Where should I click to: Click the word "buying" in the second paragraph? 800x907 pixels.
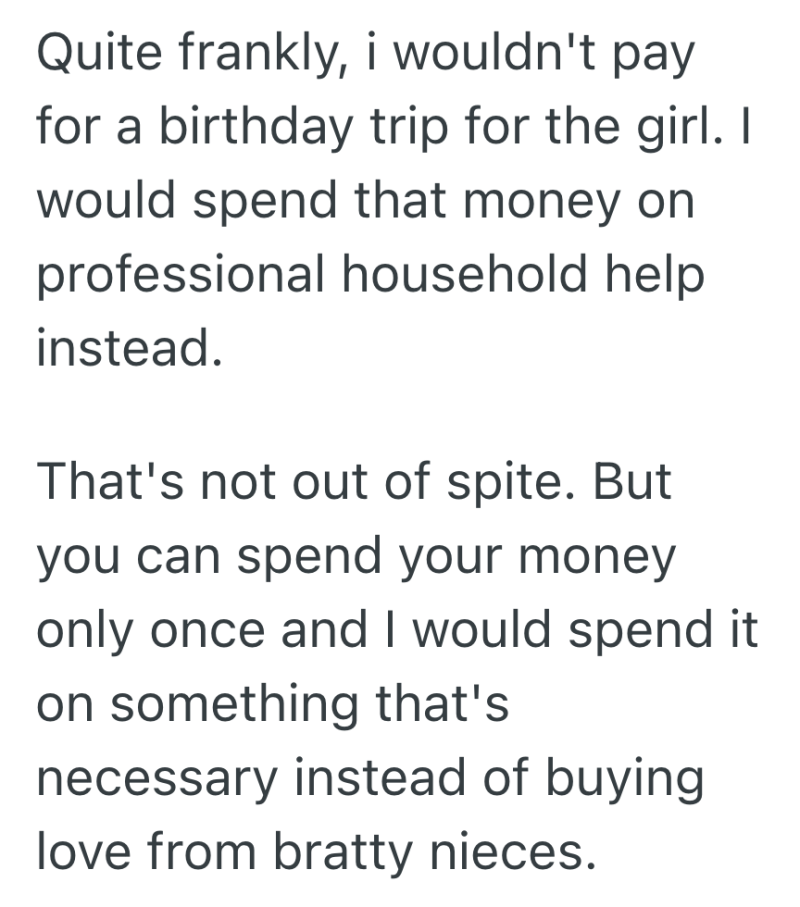625,777
